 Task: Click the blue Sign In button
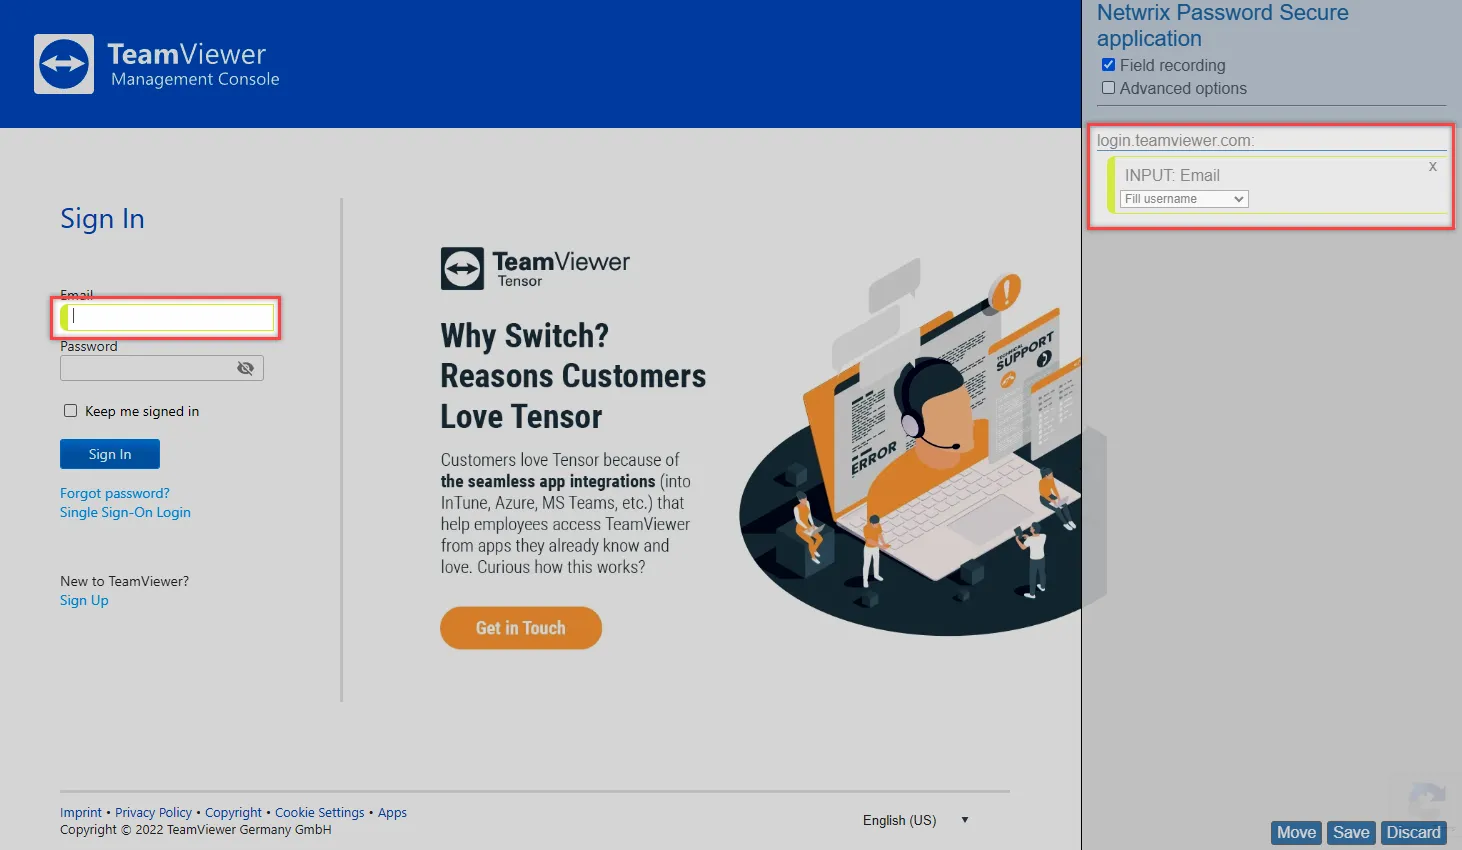point(110,454)
